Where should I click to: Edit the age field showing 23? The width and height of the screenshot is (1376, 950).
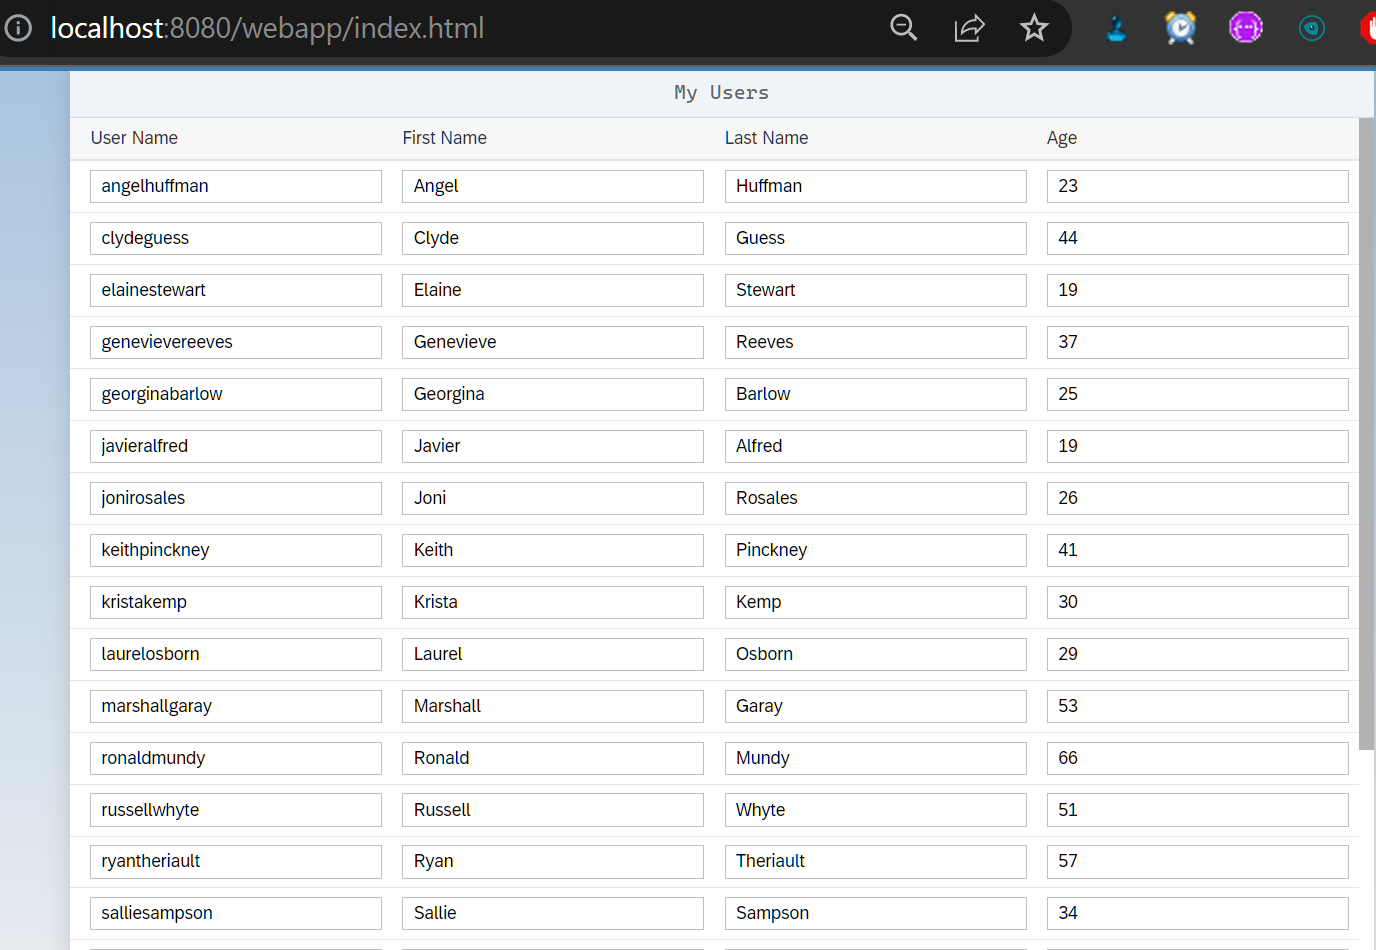[x=1198, y=186]
